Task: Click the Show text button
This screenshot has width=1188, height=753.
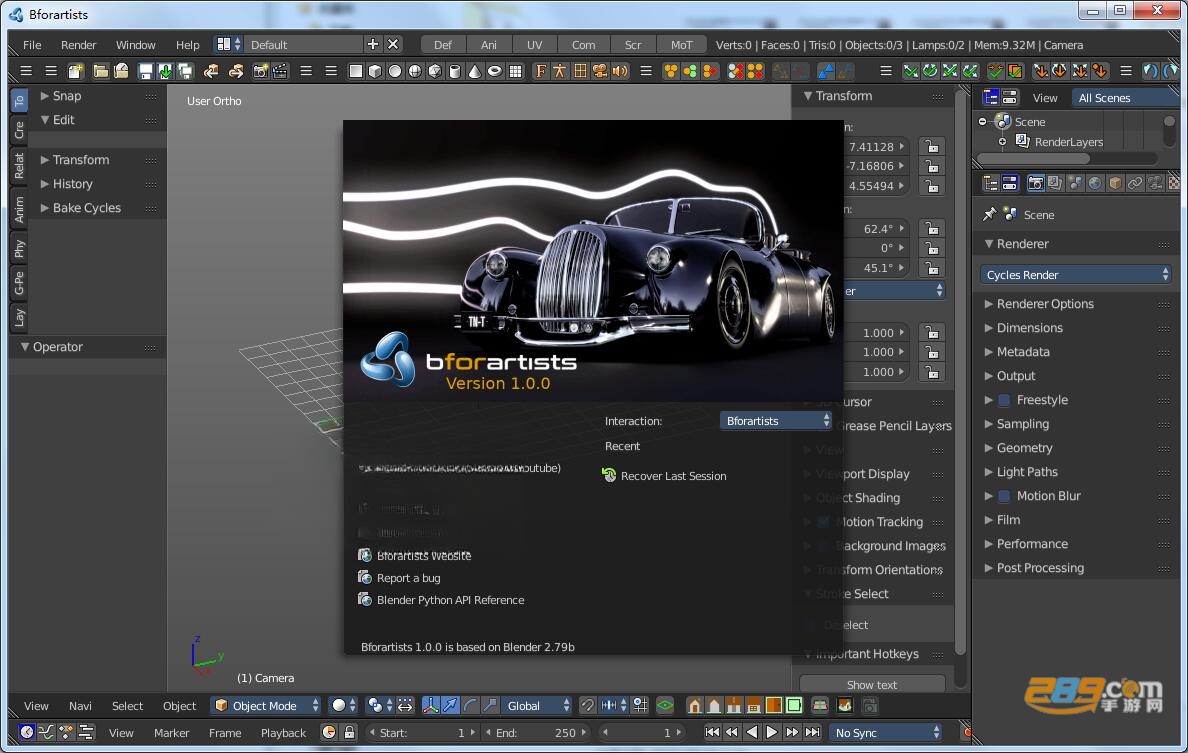Action: click(x=871, y=684)
